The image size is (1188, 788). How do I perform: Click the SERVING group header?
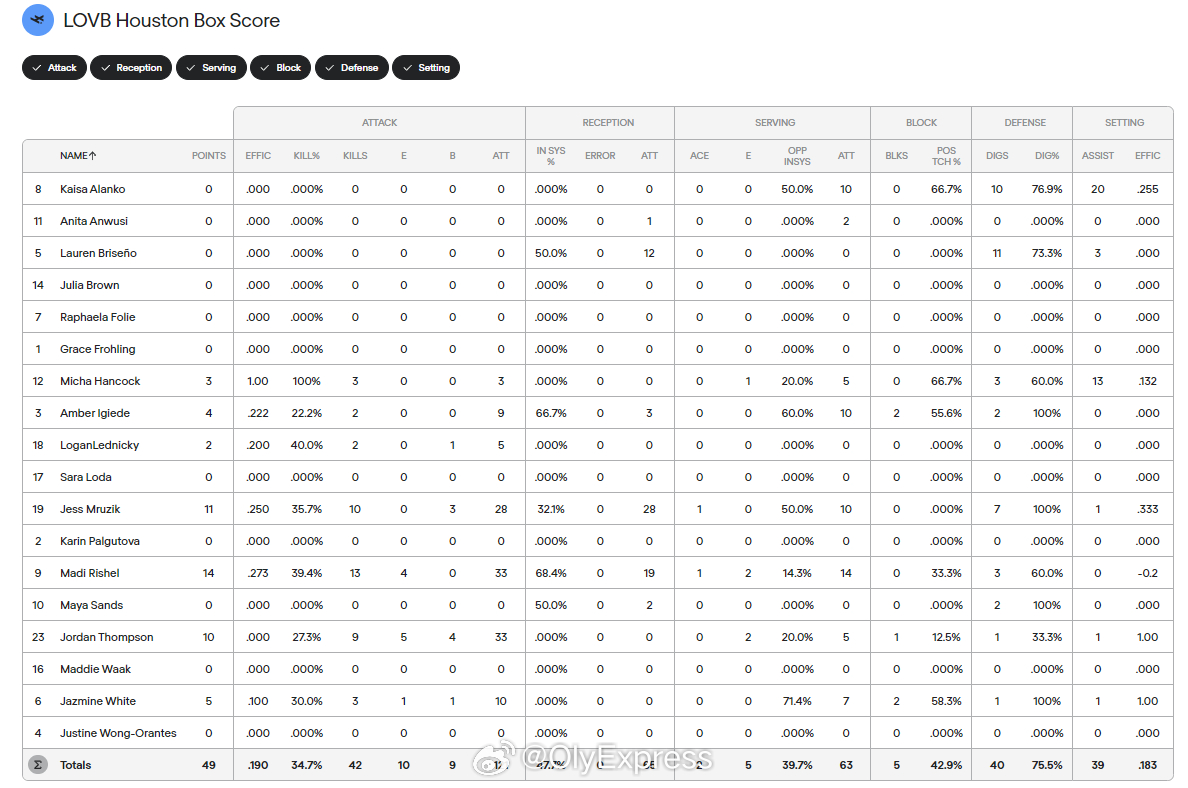774,122
